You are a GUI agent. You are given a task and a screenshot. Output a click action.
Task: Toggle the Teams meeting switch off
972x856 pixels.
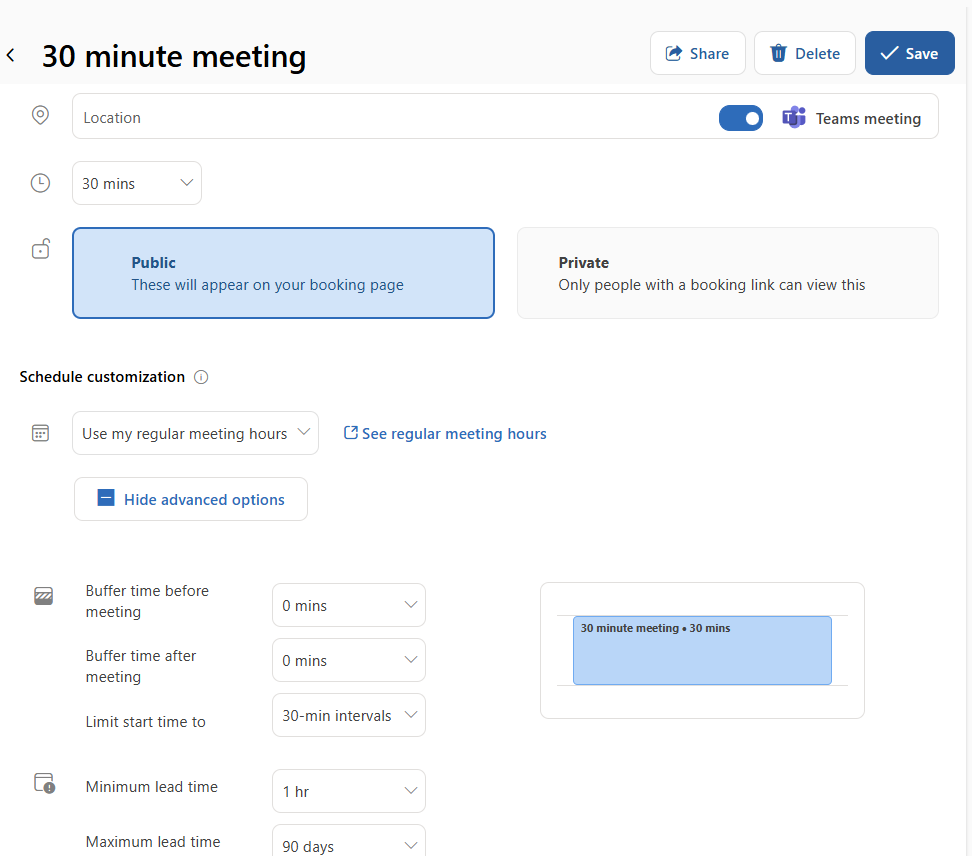(x=741, y=118)
